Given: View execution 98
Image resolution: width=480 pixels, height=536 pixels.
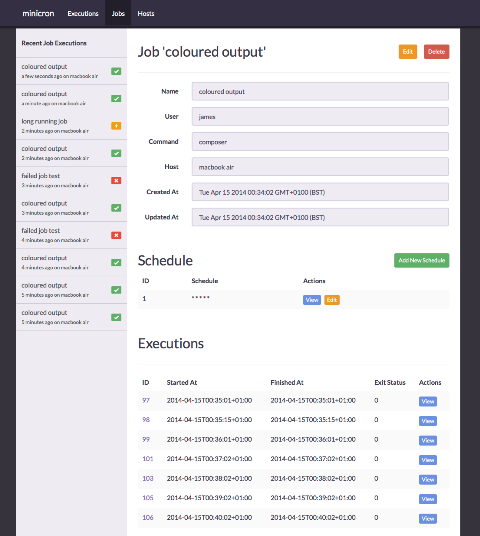Looking at the screenshot, I should [x=428, y=421].
